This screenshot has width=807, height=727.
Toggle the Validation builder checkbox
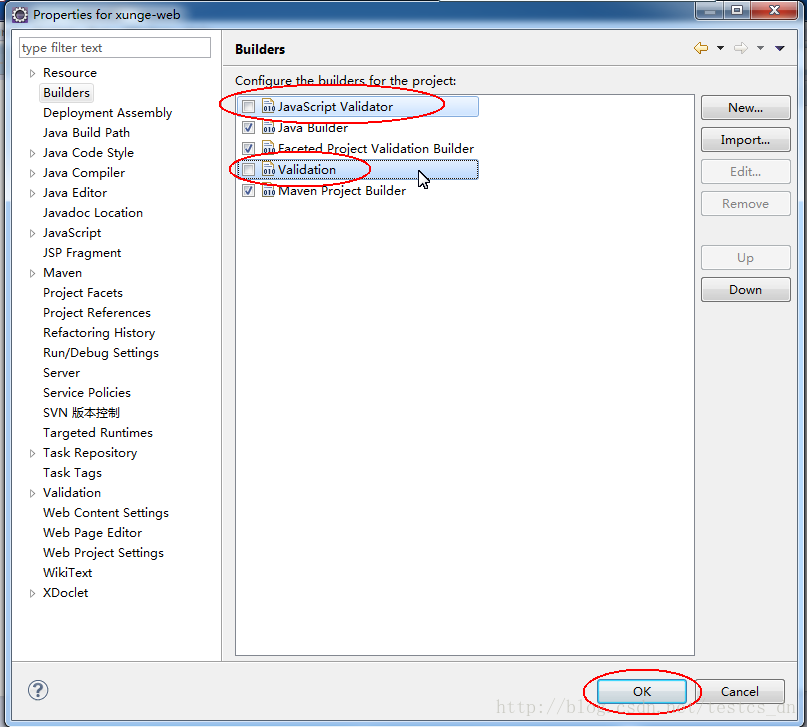(x=249, y=170)
